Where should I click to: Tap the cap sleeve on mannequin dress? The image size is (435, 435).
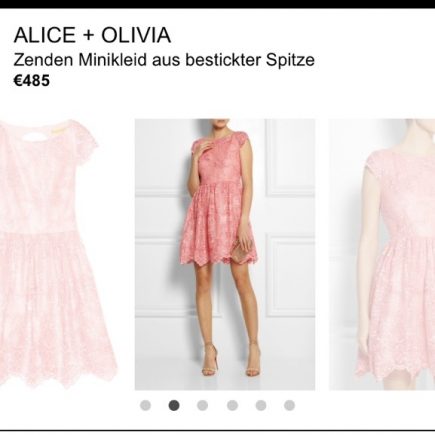click(369, 163)
